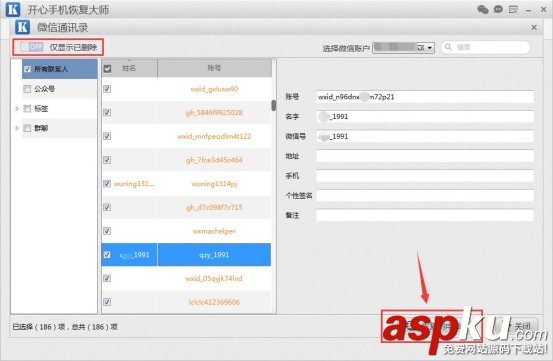Click the search magnifier icon
Screen dimensions: 553x361
448,47
